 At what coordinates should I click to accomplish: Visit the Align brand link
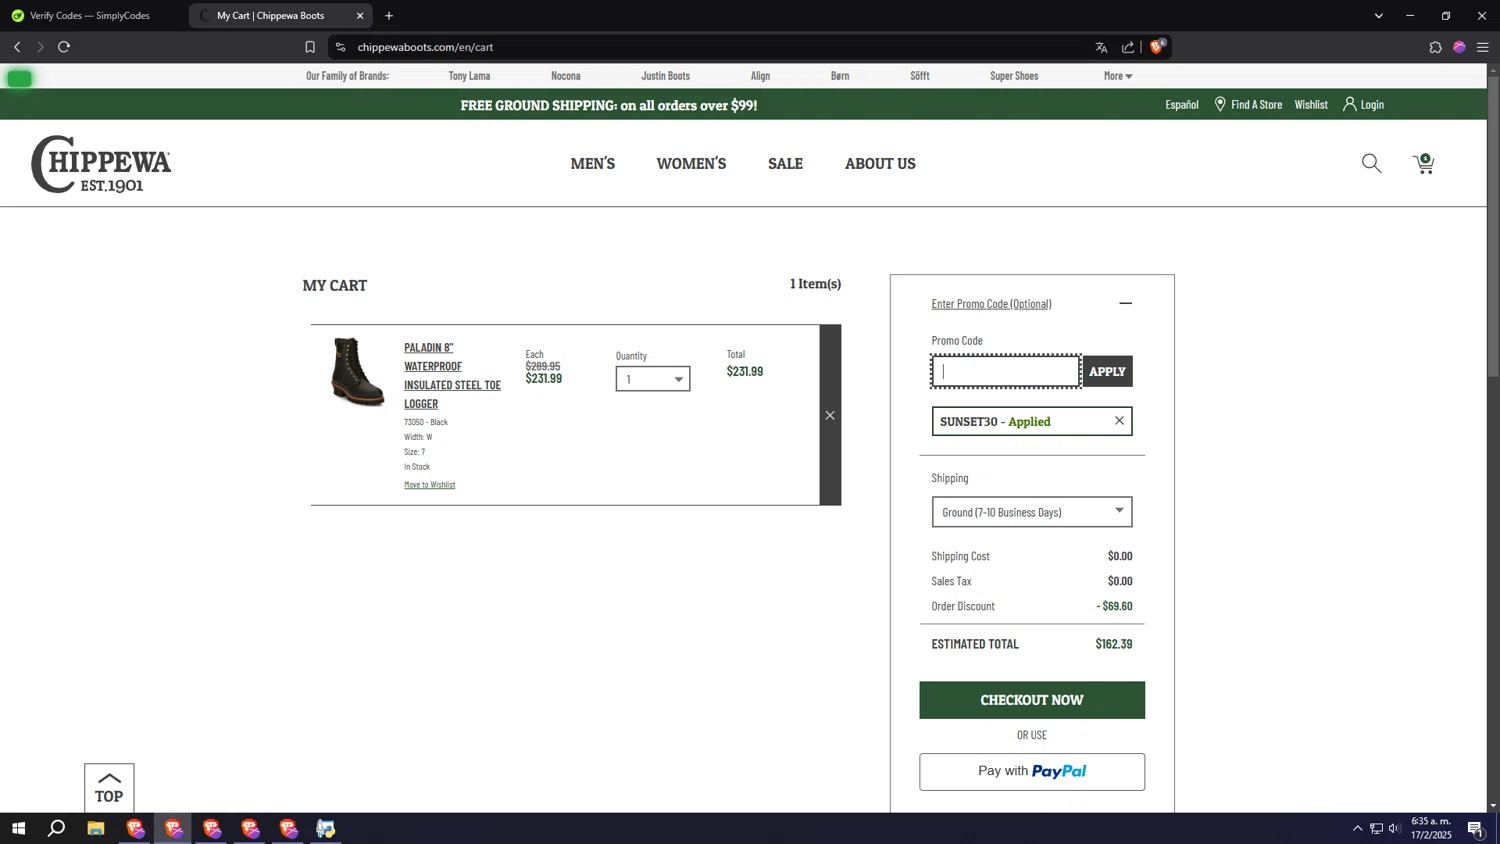(x=760, y=76)
